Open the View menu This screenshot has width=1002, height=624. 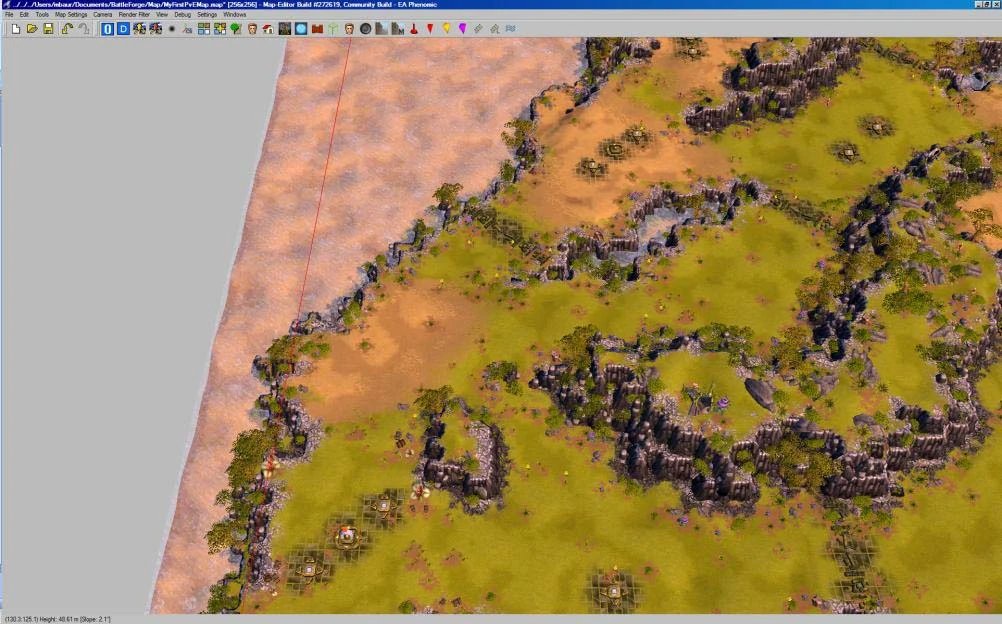click(x=162, y=14)
